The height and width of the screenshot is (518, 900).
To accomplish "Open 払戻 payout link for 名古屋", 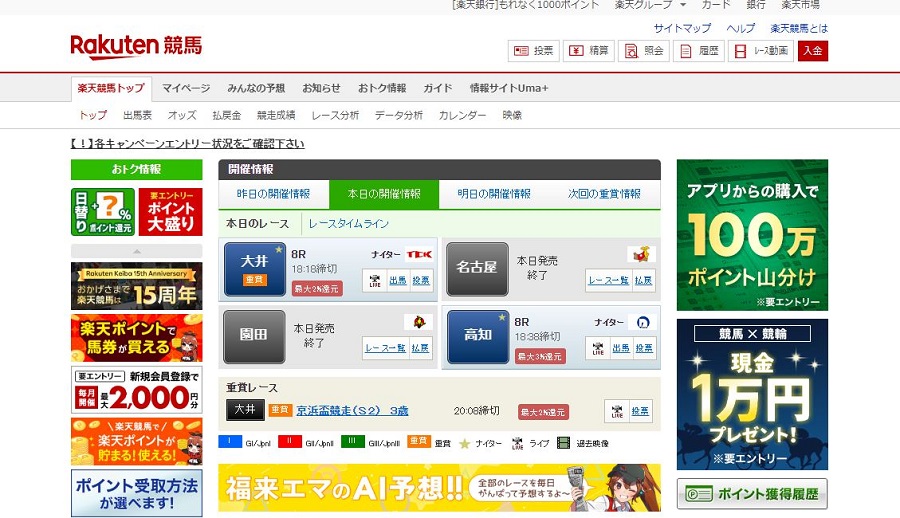I will (x=643, y=281).
